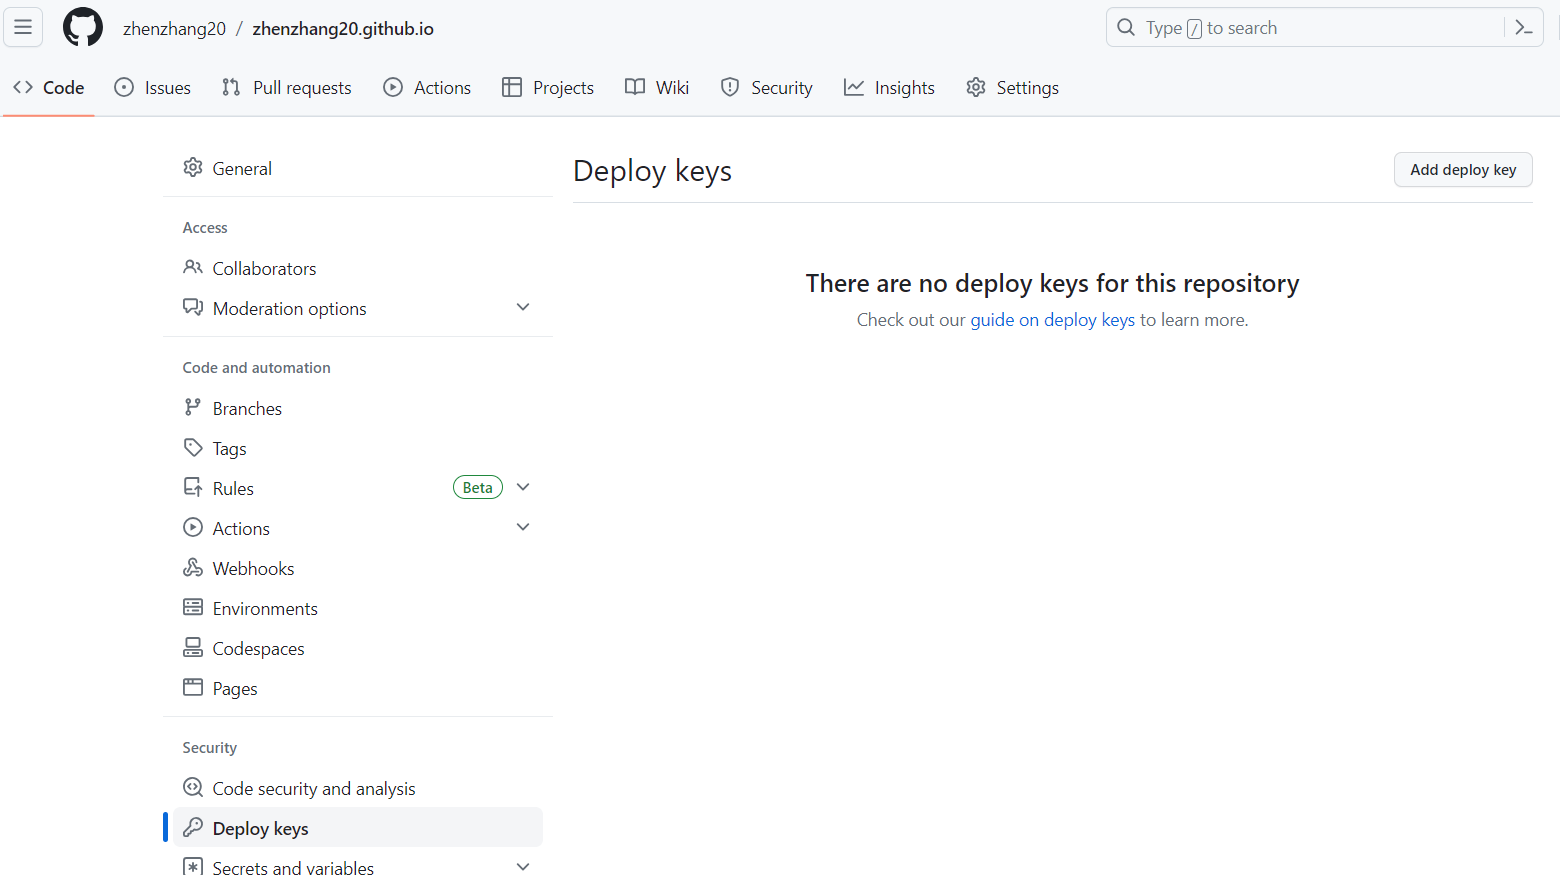This screenshot has width=1560, height=875.
Task: Open Codespaces settings page
Action: (x=358, y=648)
